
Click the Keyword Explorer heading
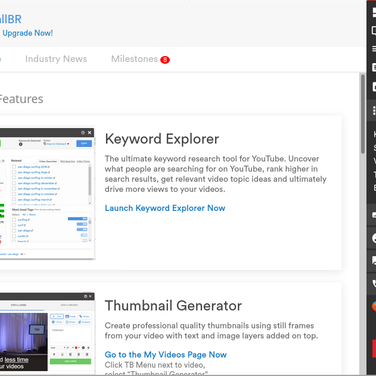[162, 139]
